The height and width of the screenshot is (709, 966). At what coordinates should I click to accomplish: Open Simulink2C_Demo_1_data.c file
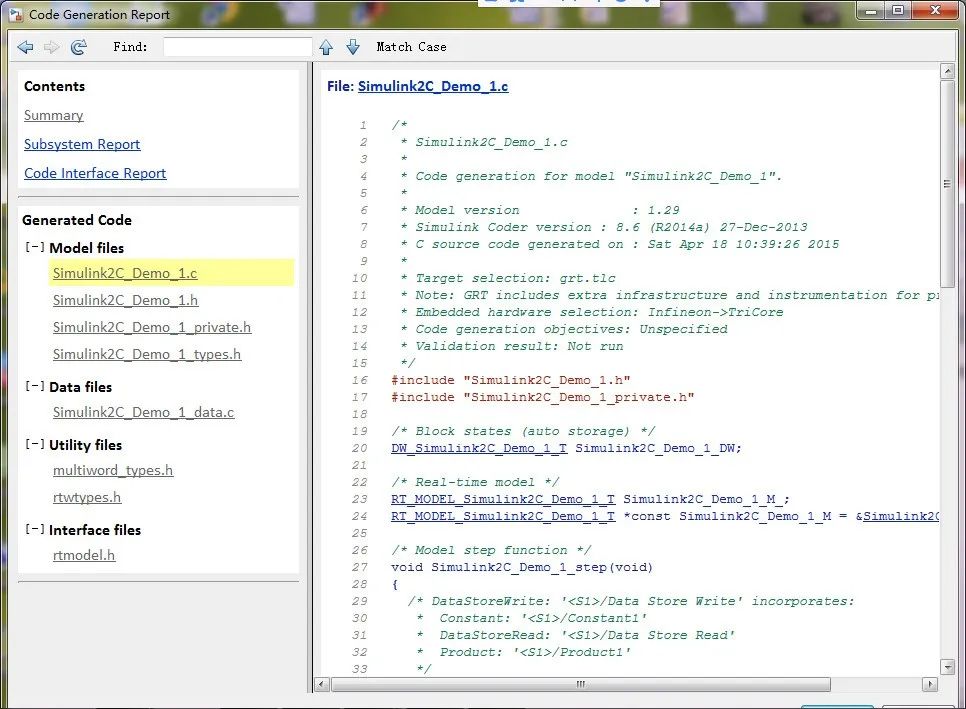pyautogui.click(x=144, y=412)
